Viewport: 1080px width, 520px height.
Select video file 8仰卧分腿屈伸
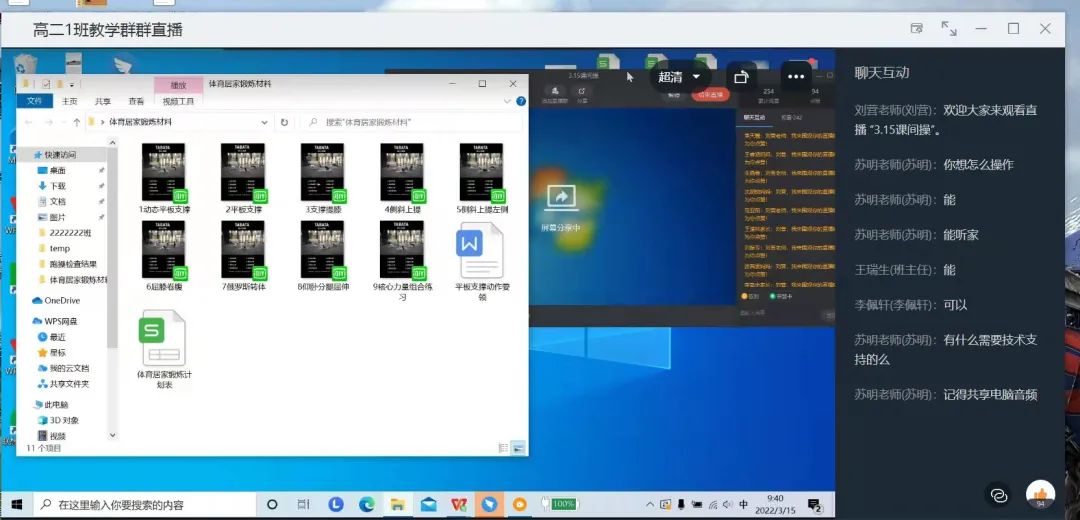click(x=322, y=256)
